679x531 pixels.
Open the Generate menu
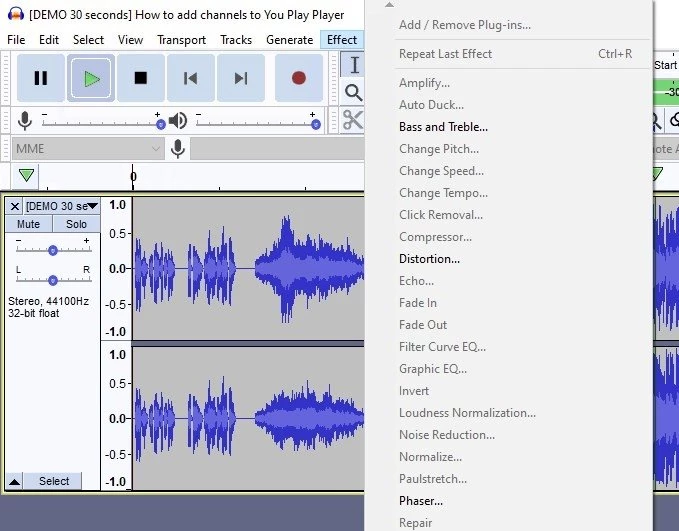pyautogui.click(x=289, y=40)
